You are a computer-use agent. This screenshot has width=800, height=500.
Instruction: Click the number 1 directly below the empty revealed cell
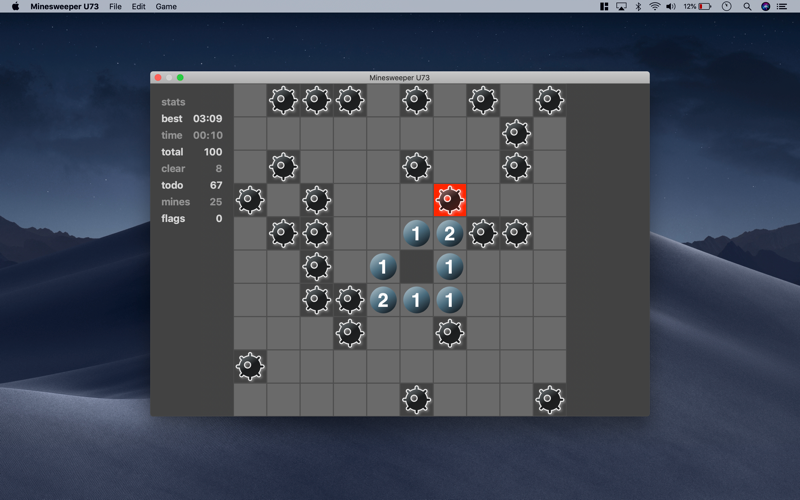[416, 300]
